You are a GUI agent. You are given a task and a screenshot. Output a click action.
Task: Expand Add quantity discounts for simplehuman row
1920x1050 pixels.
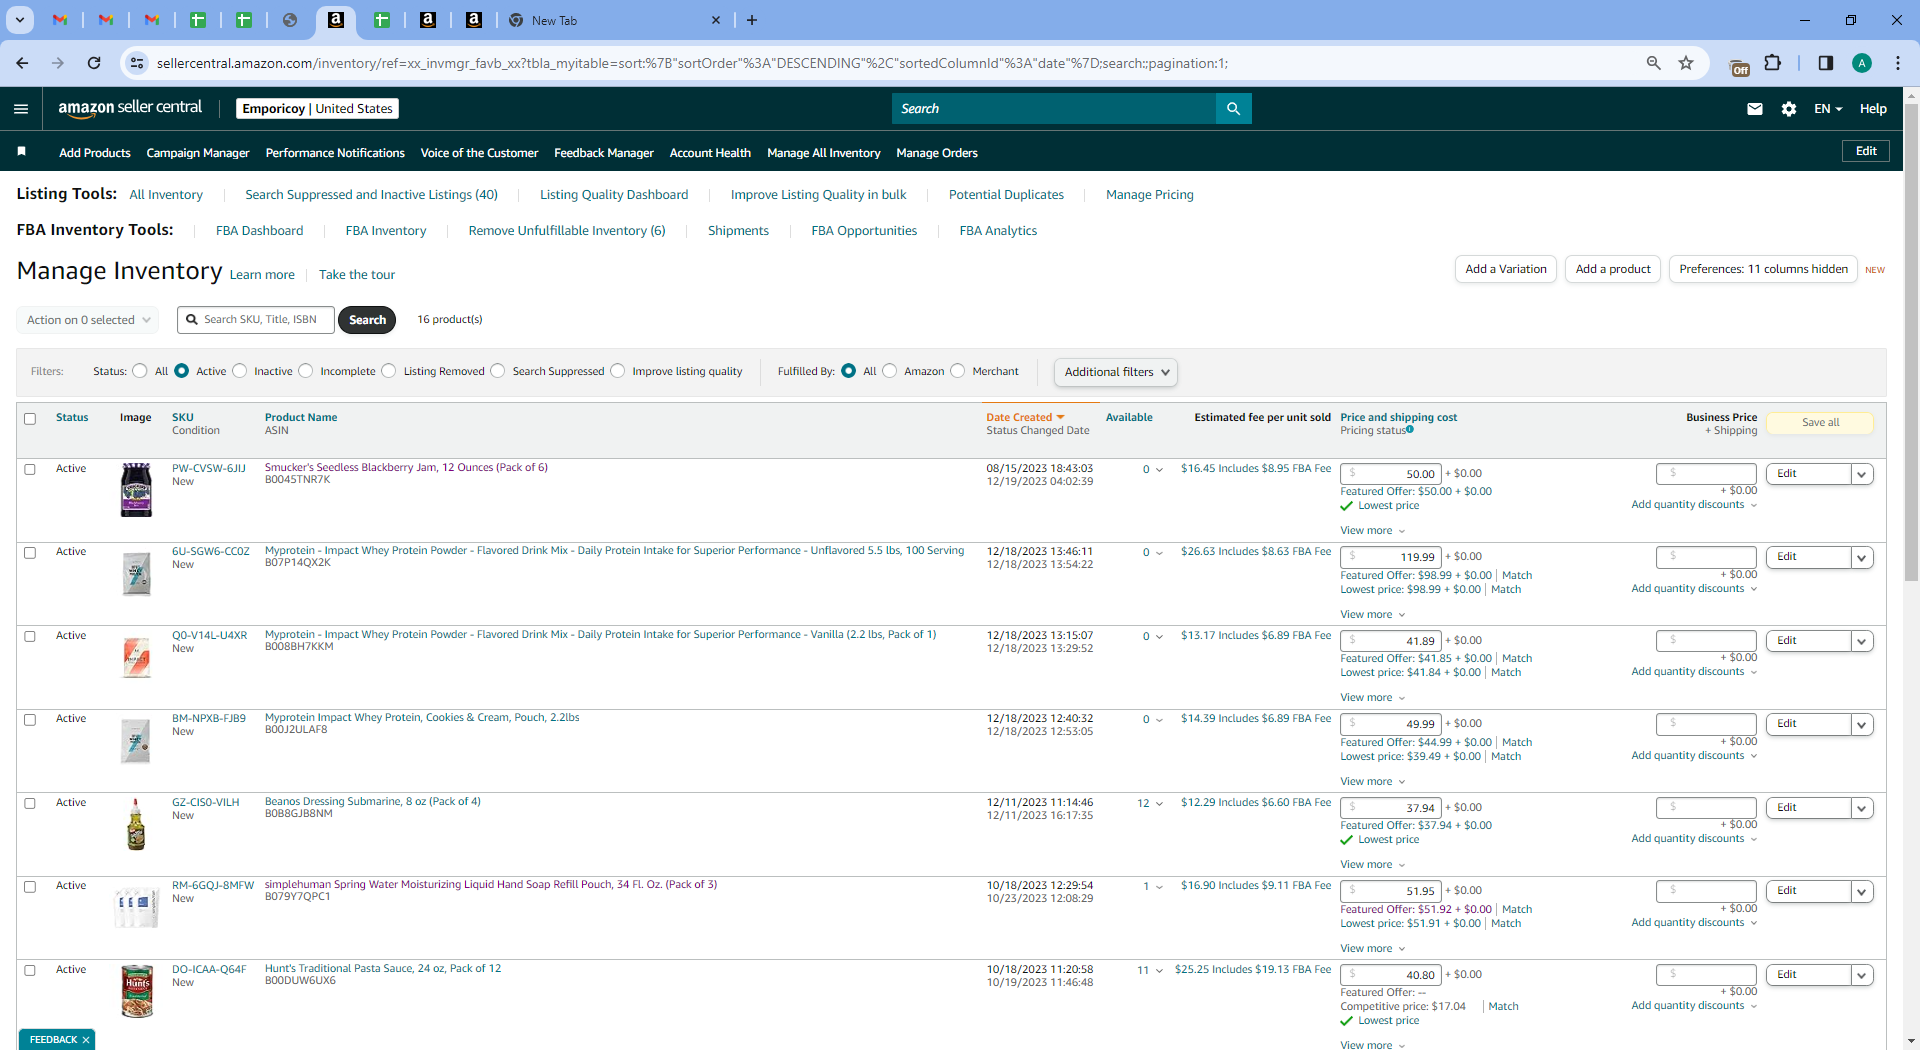tap(1694, 922)
